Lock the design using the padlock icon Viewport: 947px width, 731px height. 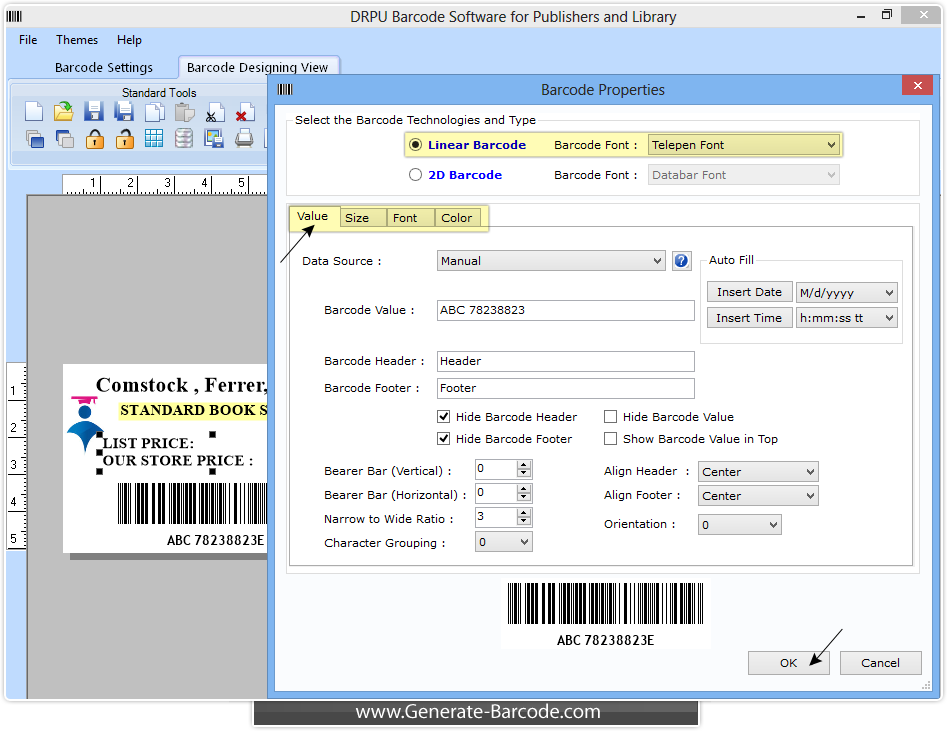pos(95,141)
